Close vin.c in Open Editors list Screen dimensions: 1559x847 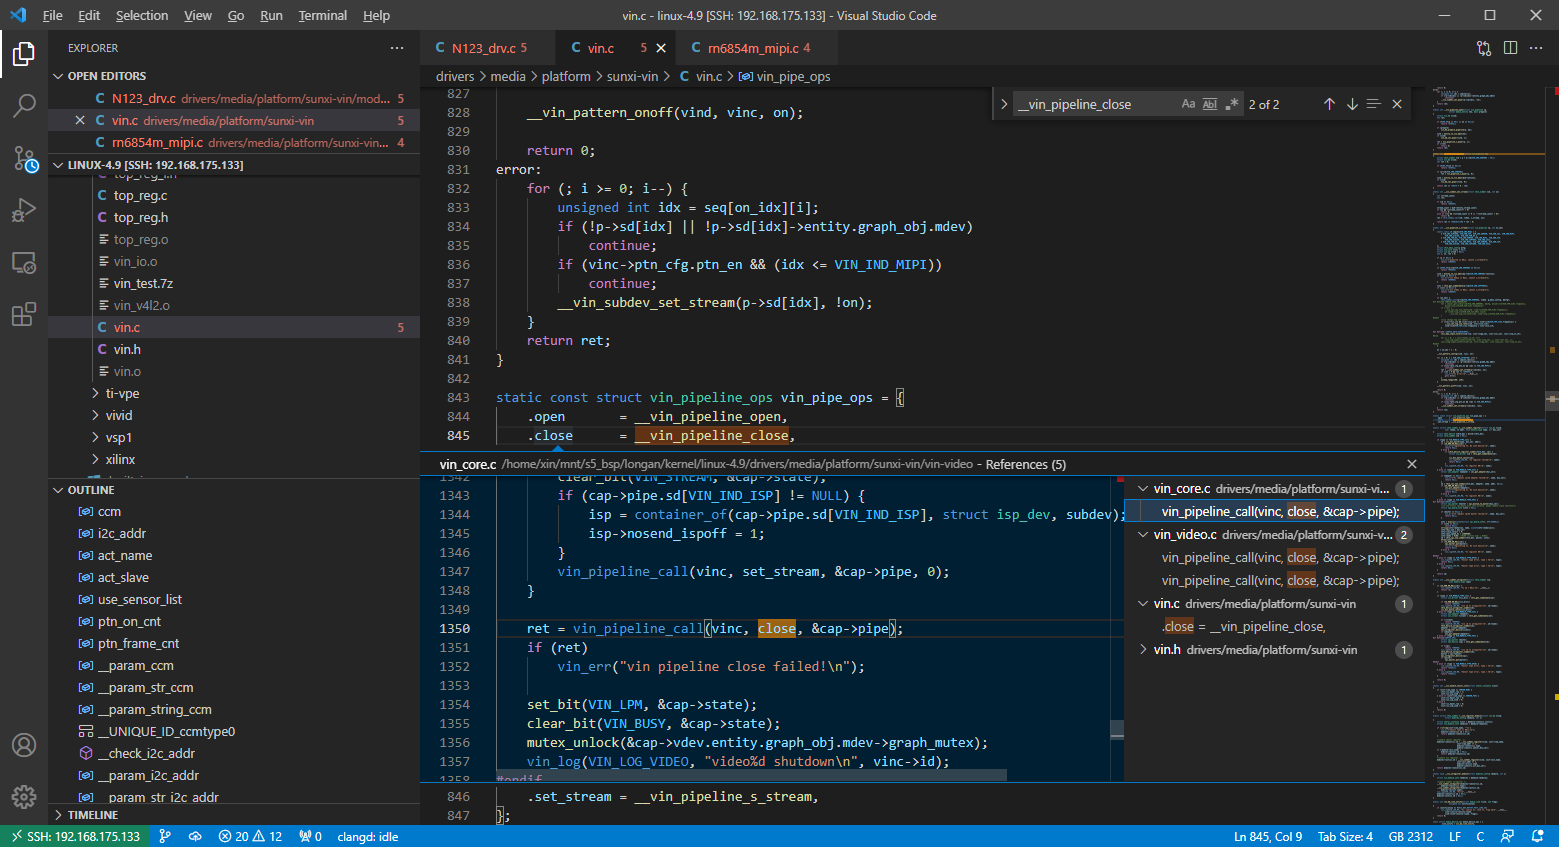(x=80, y=120)
